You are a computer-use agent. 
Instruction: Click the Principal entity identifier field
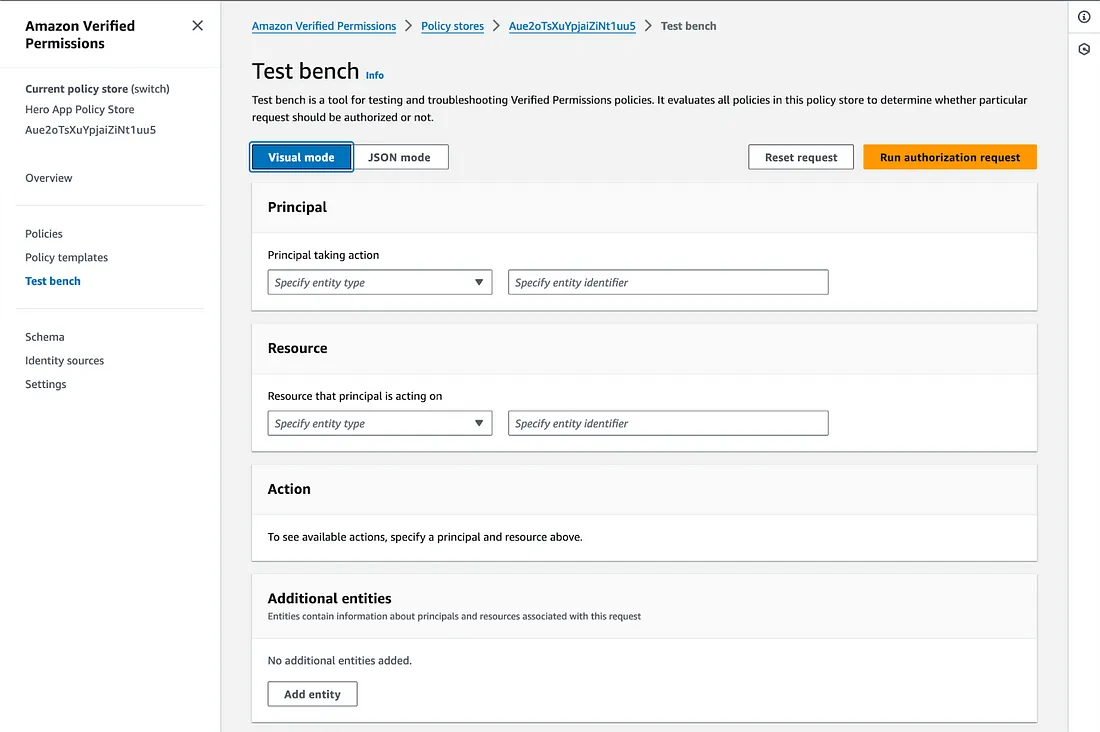click(x=668, y=282)
